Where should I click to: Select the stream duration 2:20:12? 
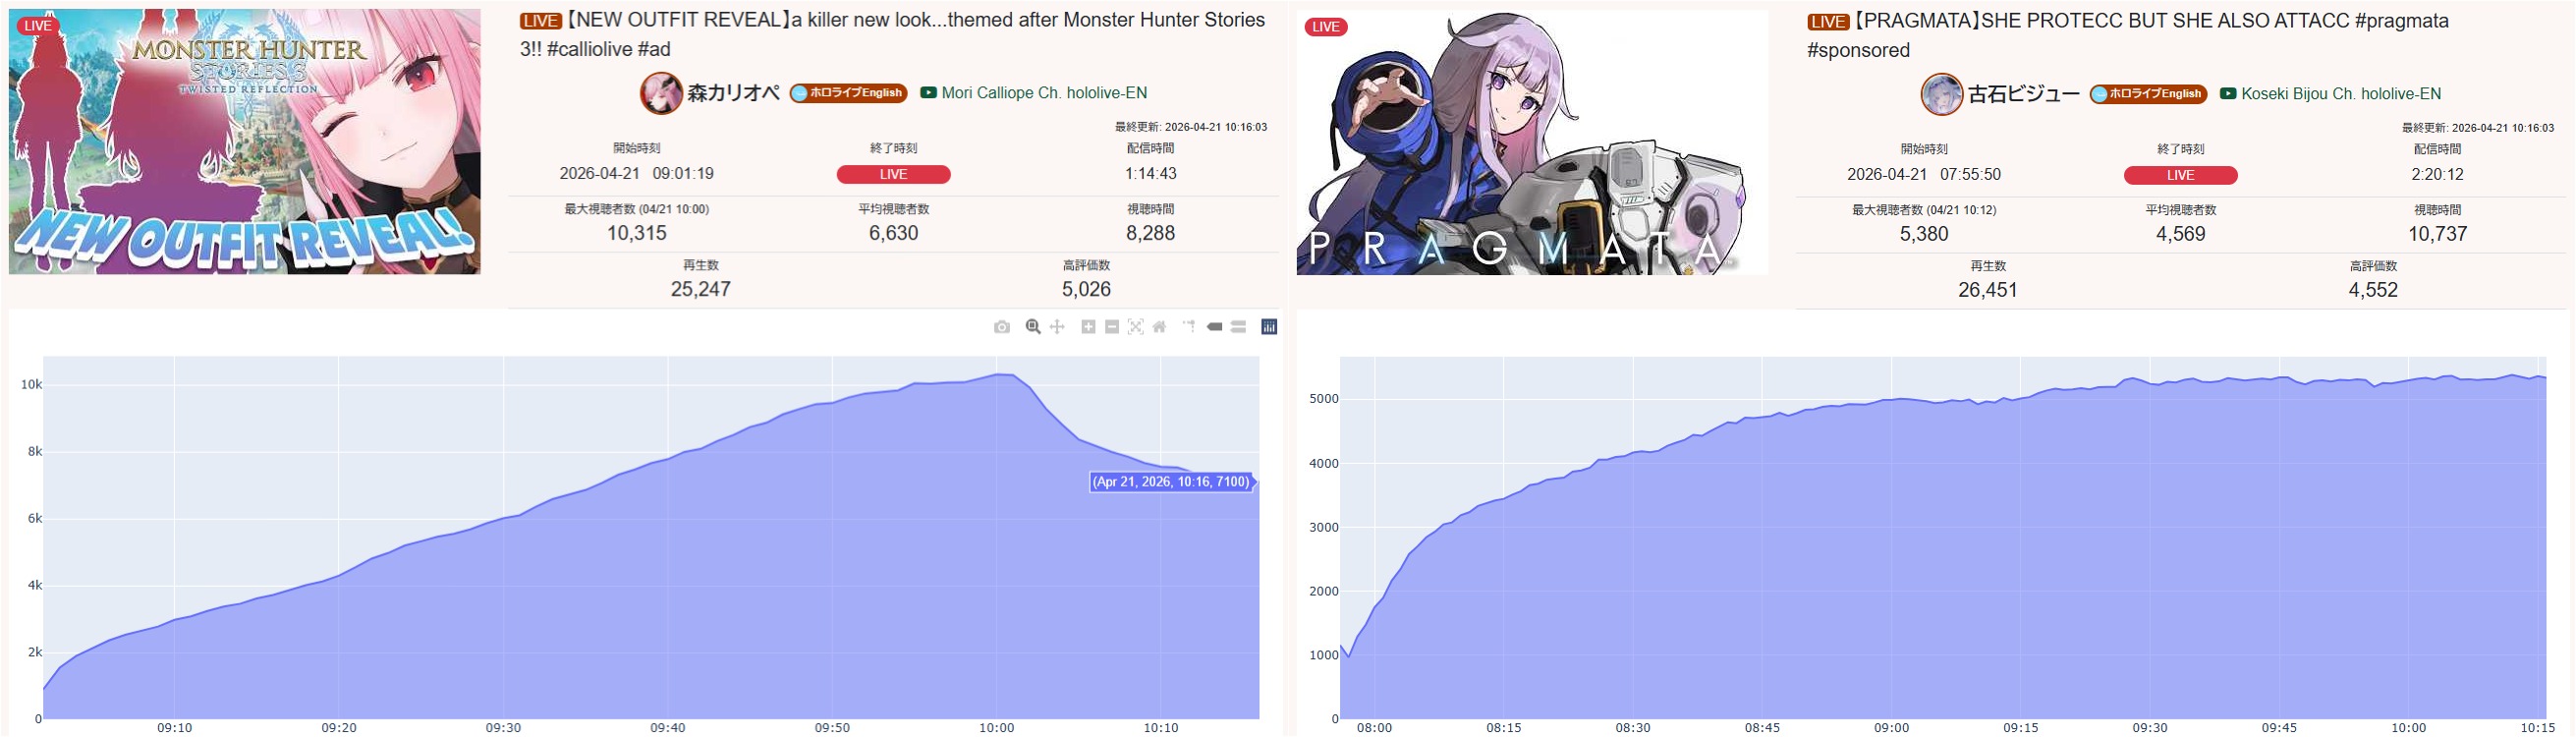click(2438, 174)
